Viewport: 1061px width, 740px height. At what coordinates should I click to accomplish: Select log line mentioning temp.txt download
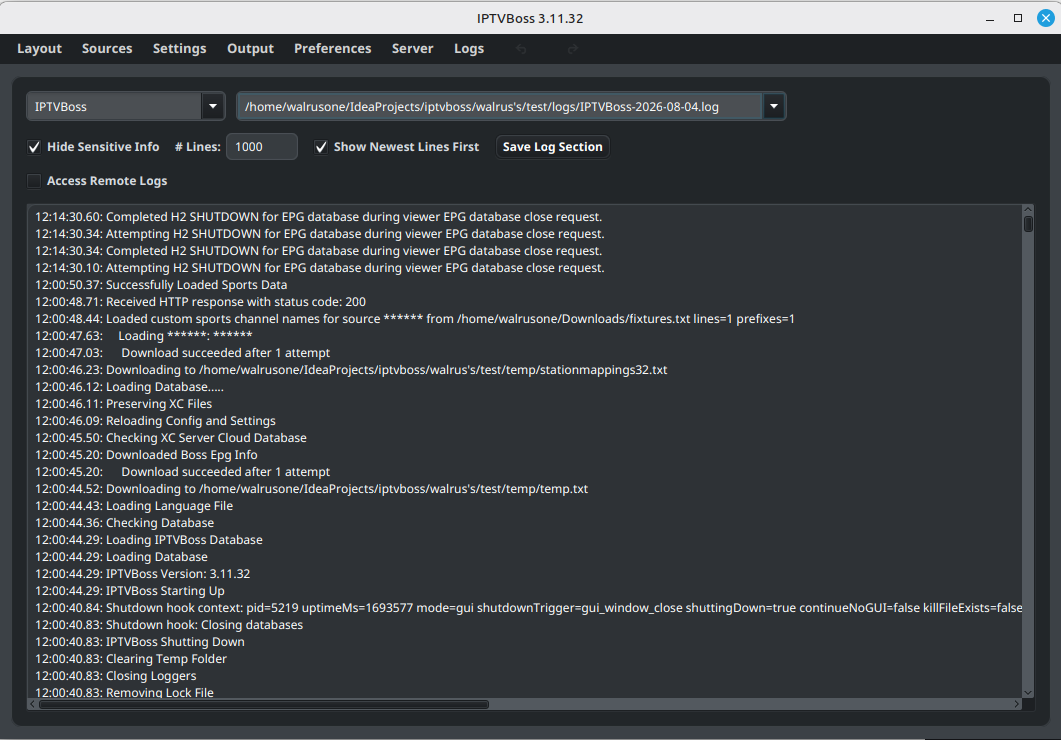tap(311, 488)
